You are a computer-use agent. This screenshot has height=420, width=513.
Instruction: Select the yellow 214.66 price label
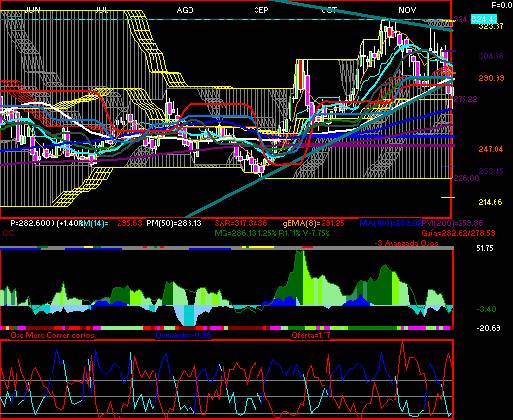490,202
